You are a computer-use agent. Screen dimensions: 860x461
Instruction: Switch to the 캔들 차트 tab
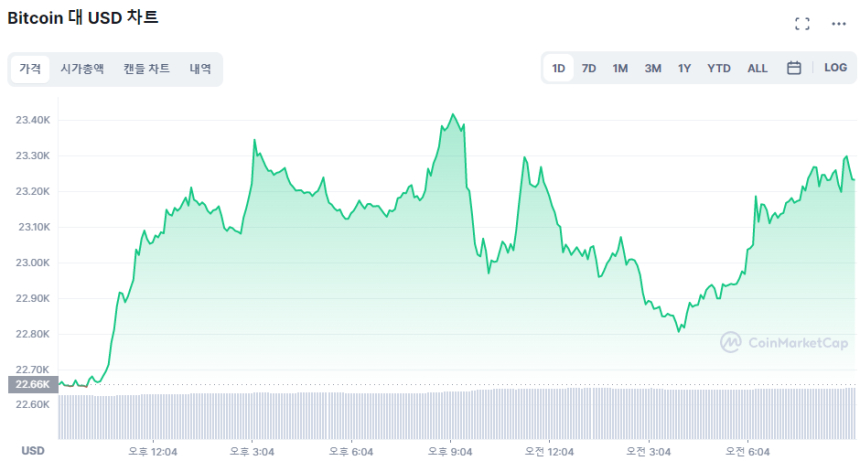[x=146, y=69]
